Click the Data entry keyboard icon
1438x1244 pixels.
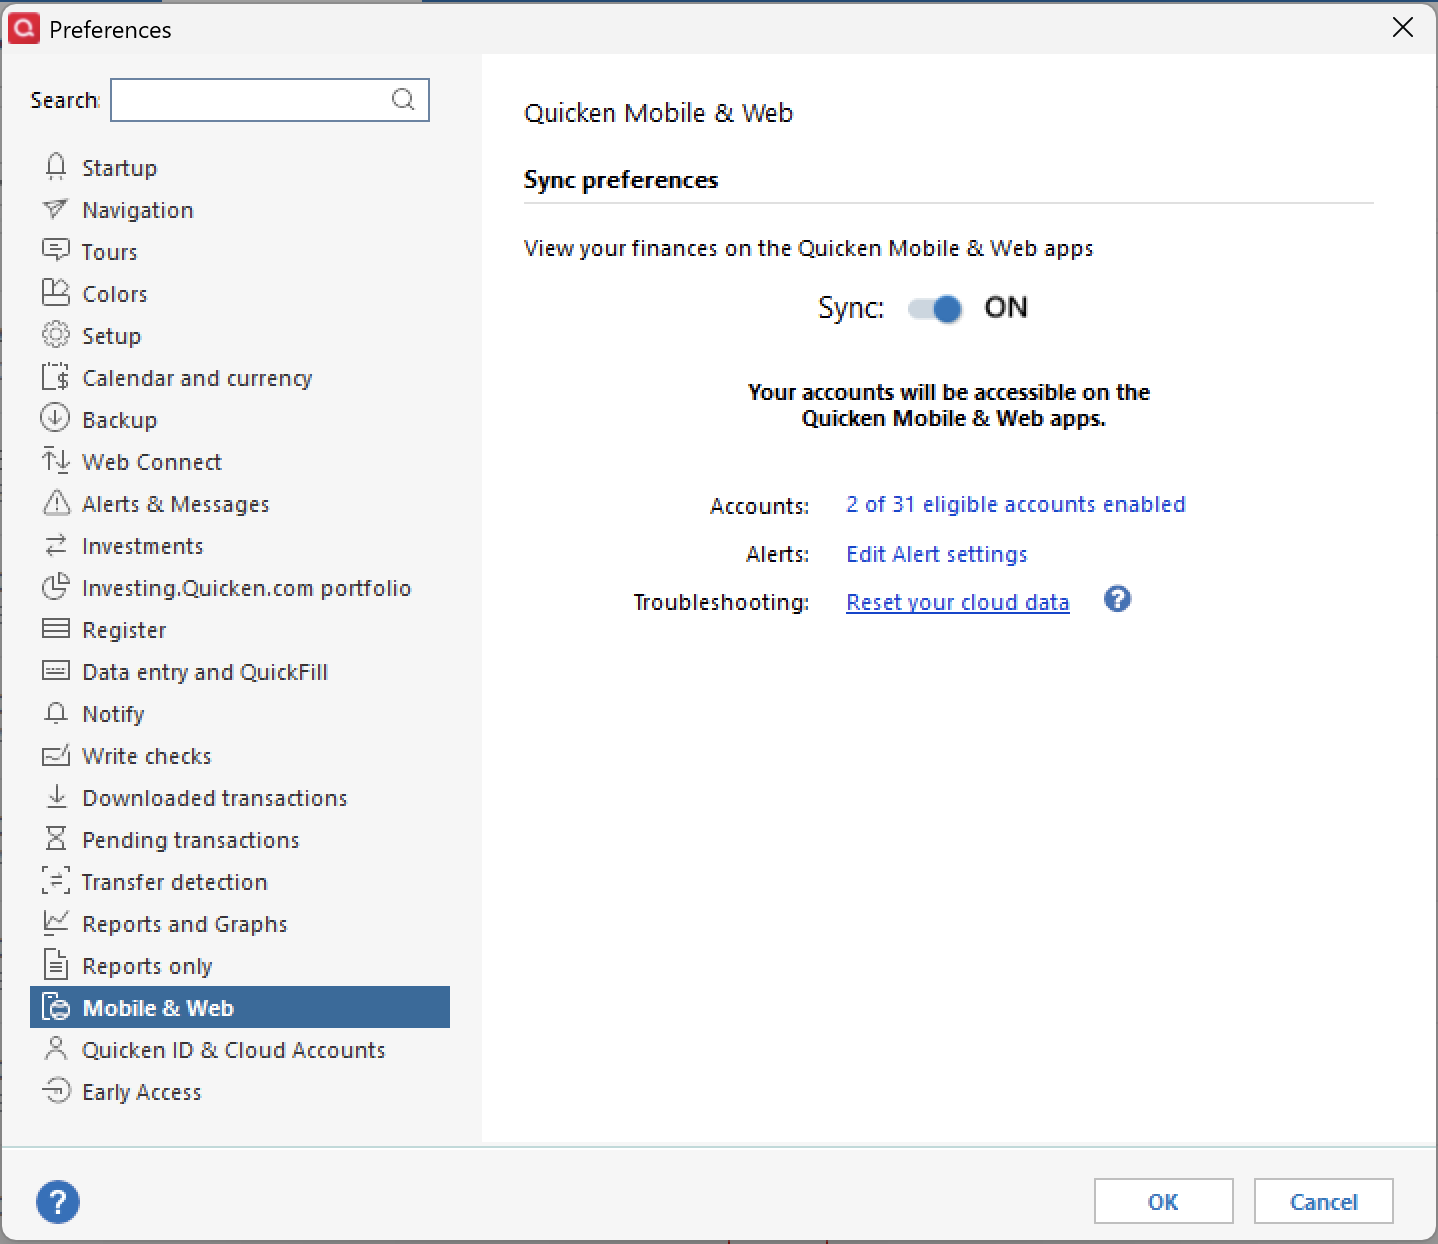point(56,671)
